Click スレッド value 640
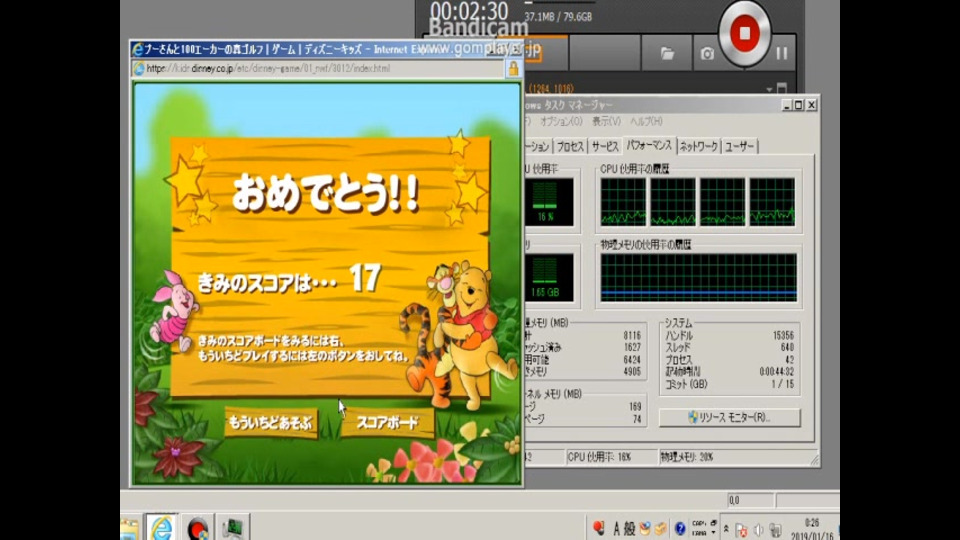 coord(787,348)
